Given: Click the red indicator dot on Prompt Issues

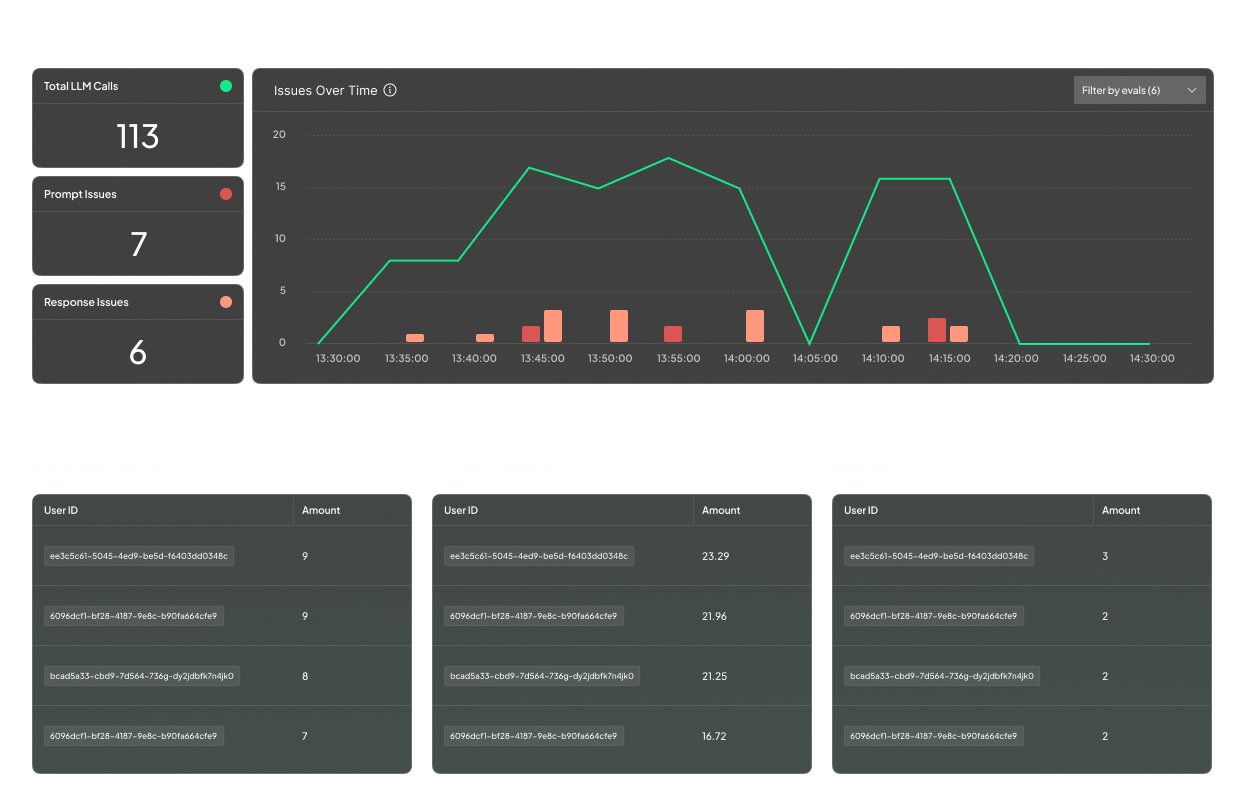Looking at the screenshot, I should coord(226,194).
